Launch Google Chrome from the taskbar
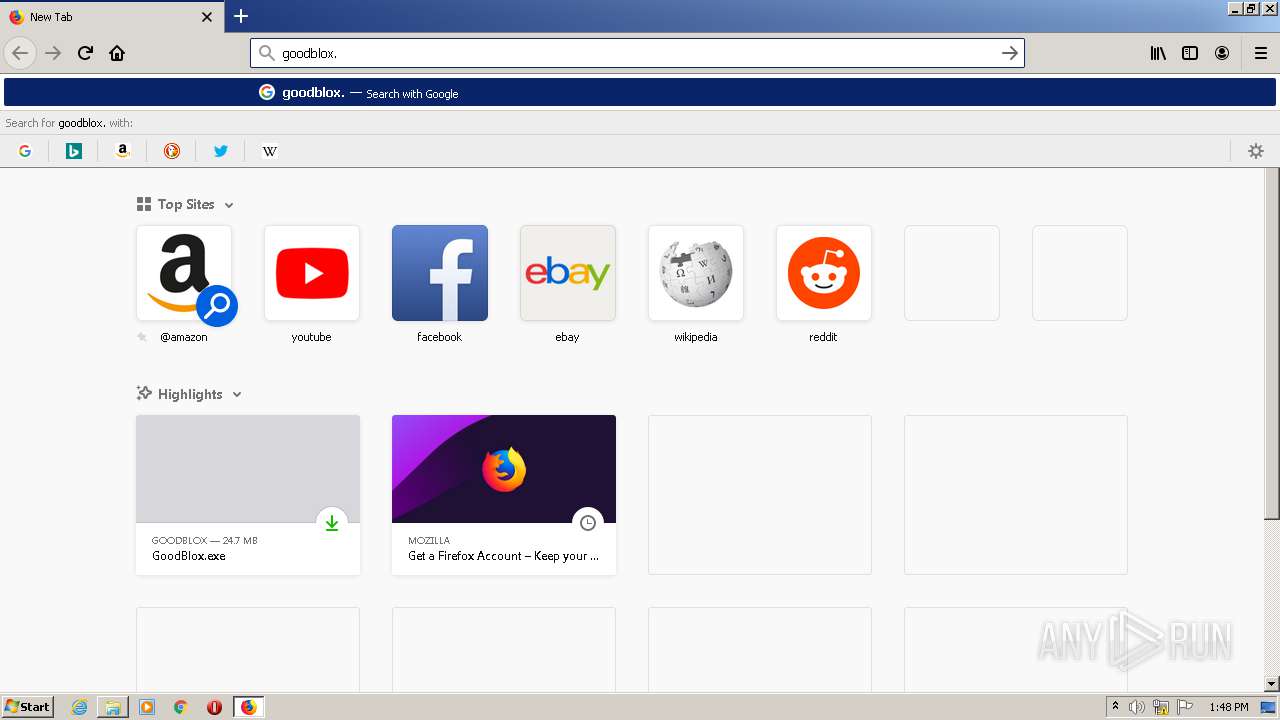 coord(181,707)
